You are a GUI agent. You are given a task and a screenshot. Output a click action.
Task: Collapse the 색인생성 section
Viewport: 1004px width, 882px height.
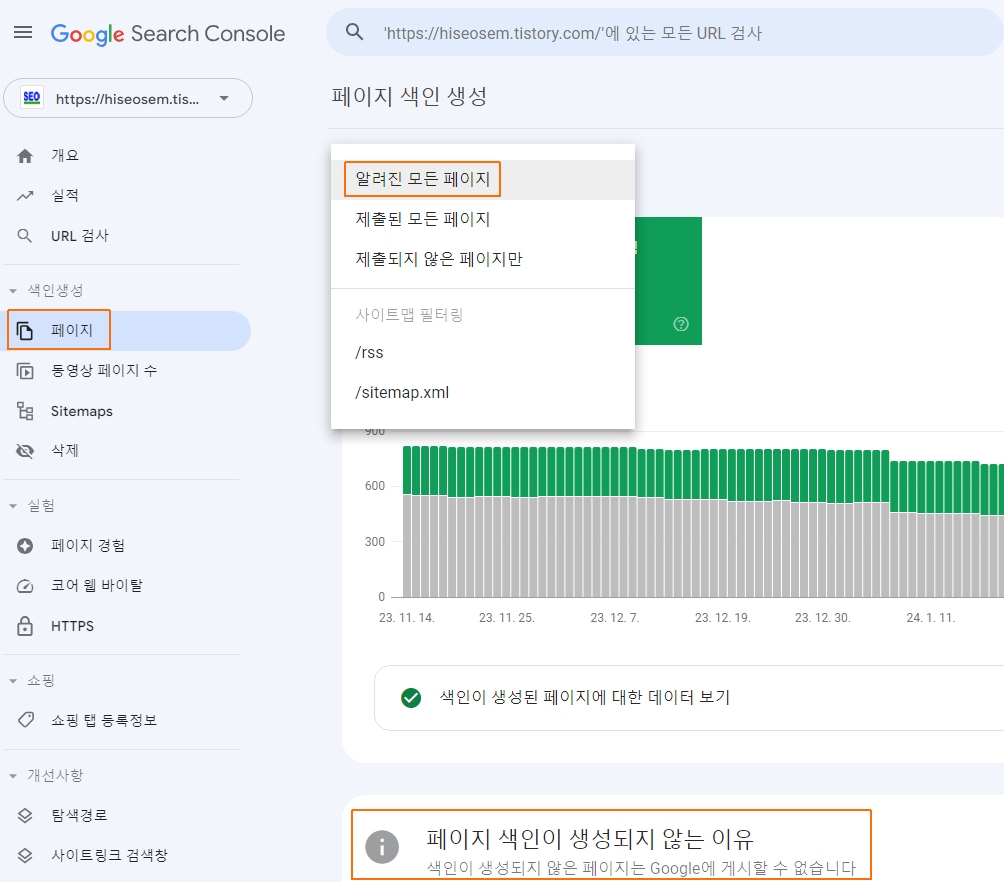tap(14, 291)
